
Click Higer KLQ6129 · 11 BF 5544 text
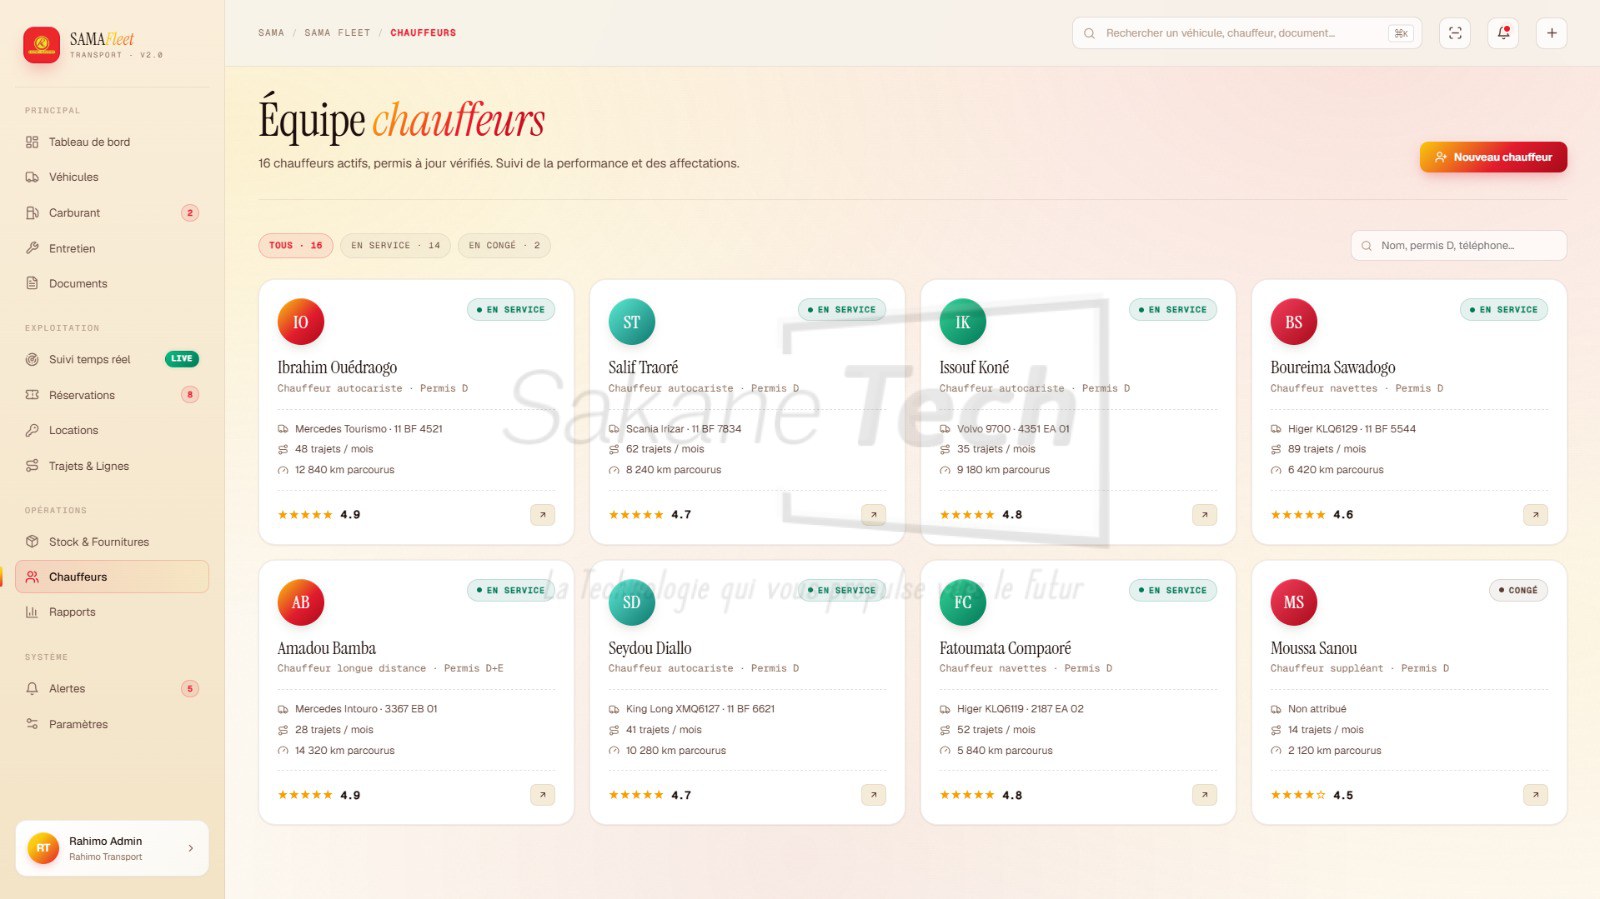pyautogui.click(x=1352, y=429)
